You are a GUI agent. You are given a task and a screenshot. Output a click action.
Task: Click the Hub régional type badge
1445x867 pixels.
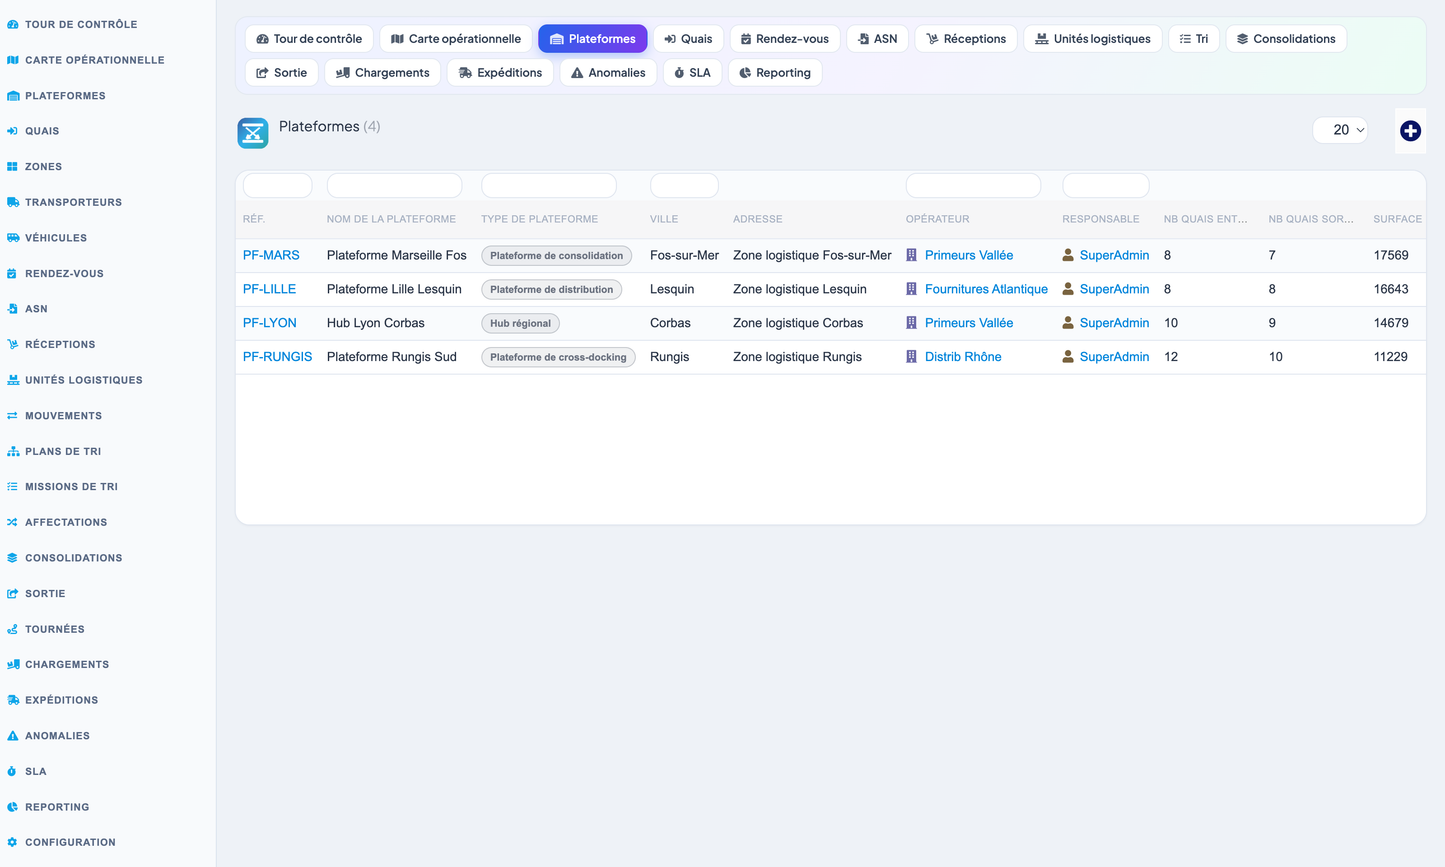tap(520, 323)
